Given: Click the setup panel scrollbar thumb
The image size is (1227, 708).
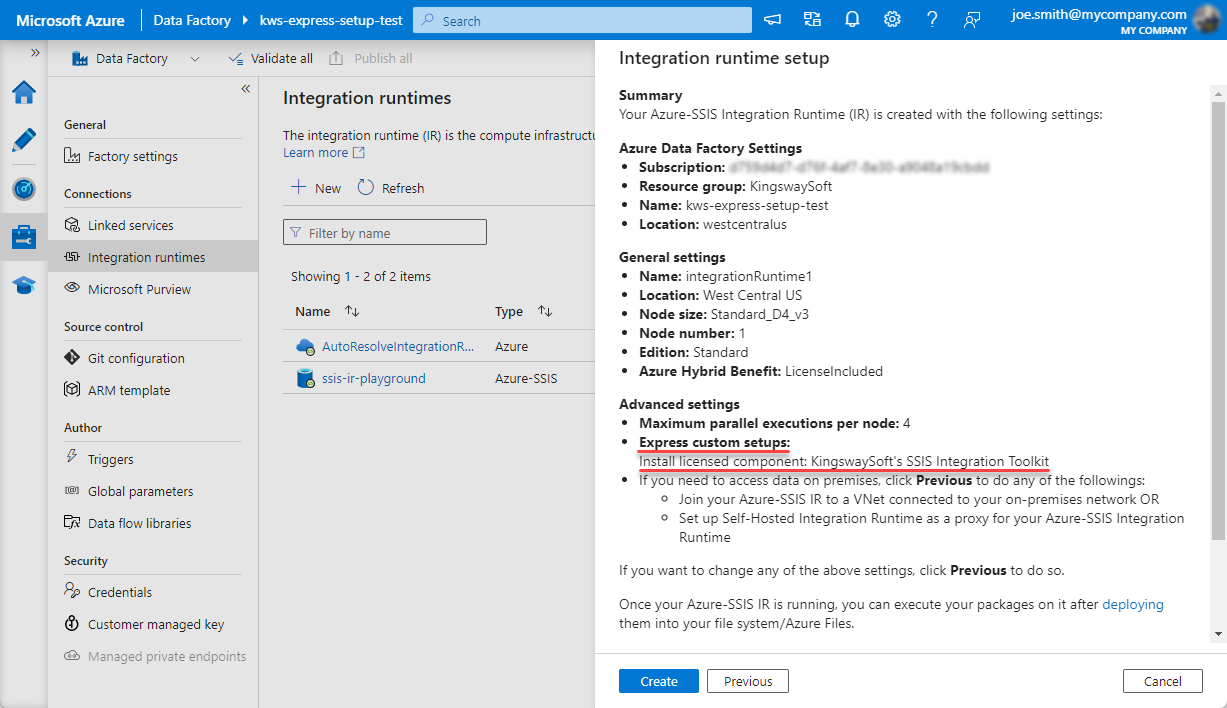Looking at the screenshot, I should pos(1218,320).
